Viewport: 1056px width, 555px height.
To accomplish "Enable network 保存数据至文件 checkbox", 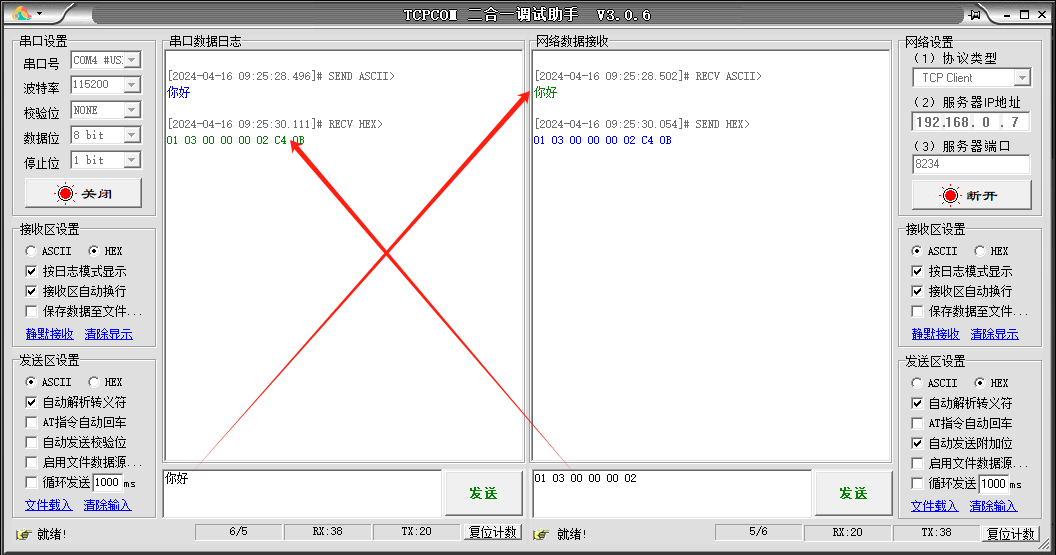I will coord(917,311).
